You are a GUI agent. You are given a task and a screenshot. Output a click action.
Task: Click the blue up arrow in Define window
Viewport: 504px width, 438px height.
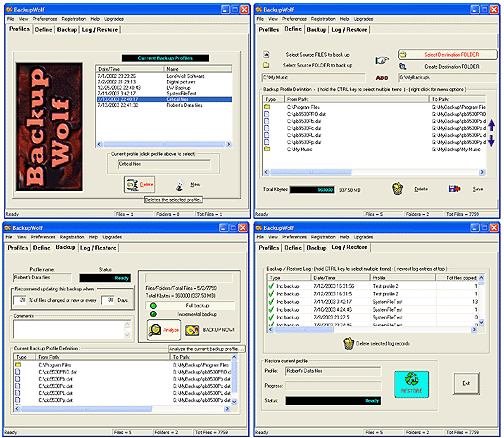[x=492, y=125]
